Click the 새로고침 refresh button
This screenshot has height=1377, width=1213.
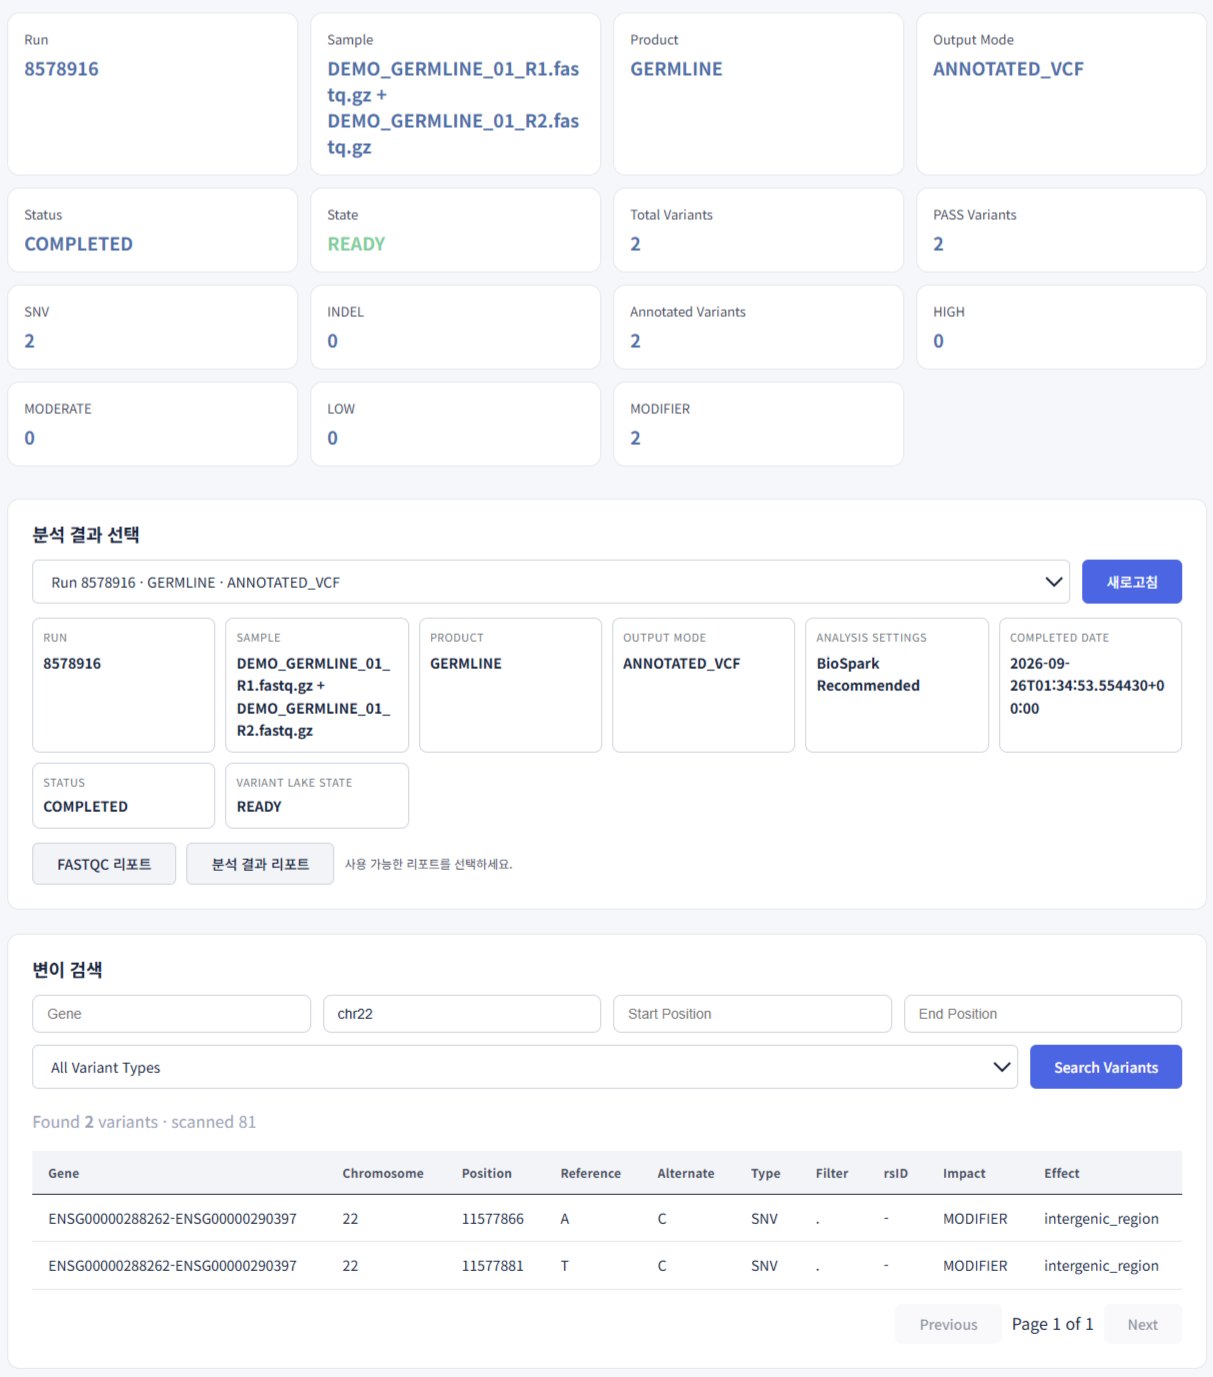1131,582
